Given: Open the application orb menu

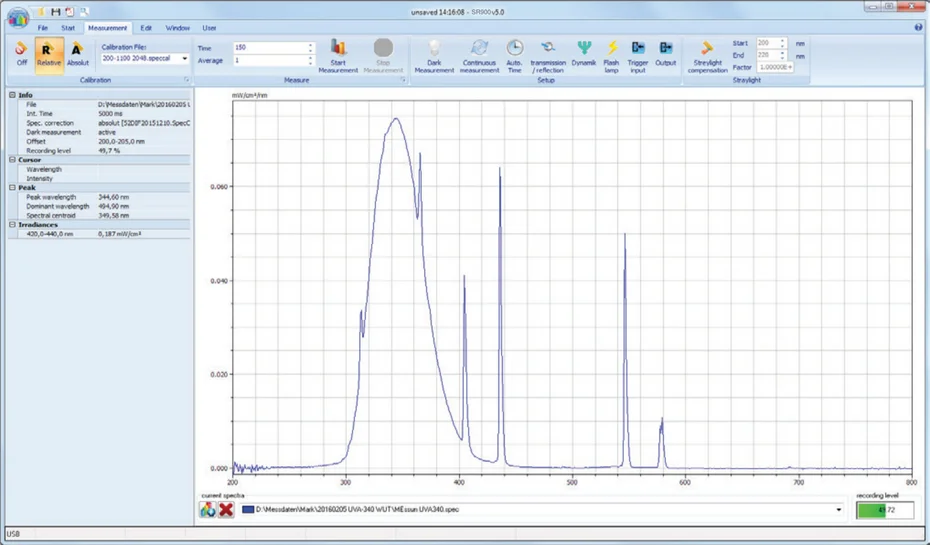Looking at the screenshot, I should coord(18,17).
